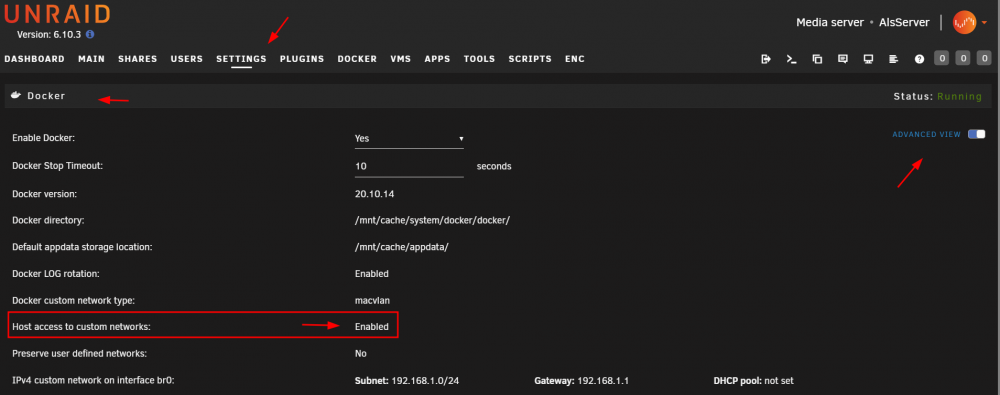The height and width of the screenshot is (395, 1000).
Task: Open the Main tab
Action: (x=91, y=59)
